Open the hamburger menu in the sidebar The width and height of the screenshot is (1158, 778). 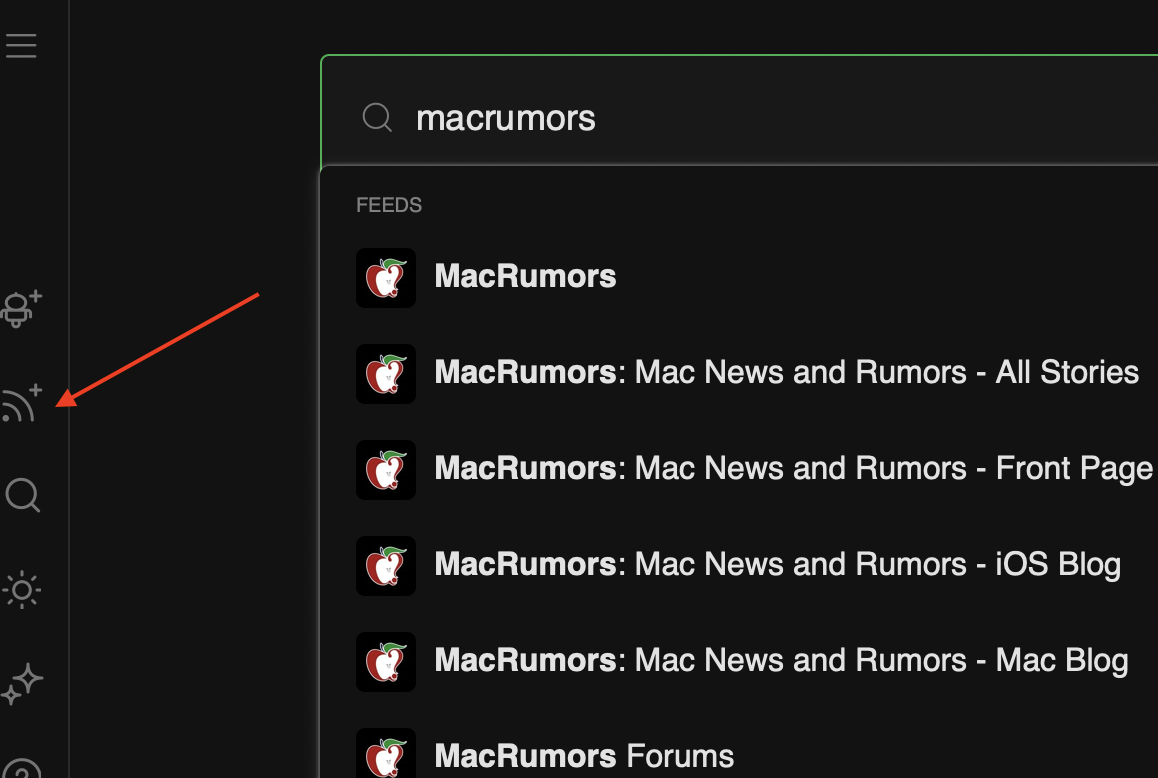pos(21,46)
